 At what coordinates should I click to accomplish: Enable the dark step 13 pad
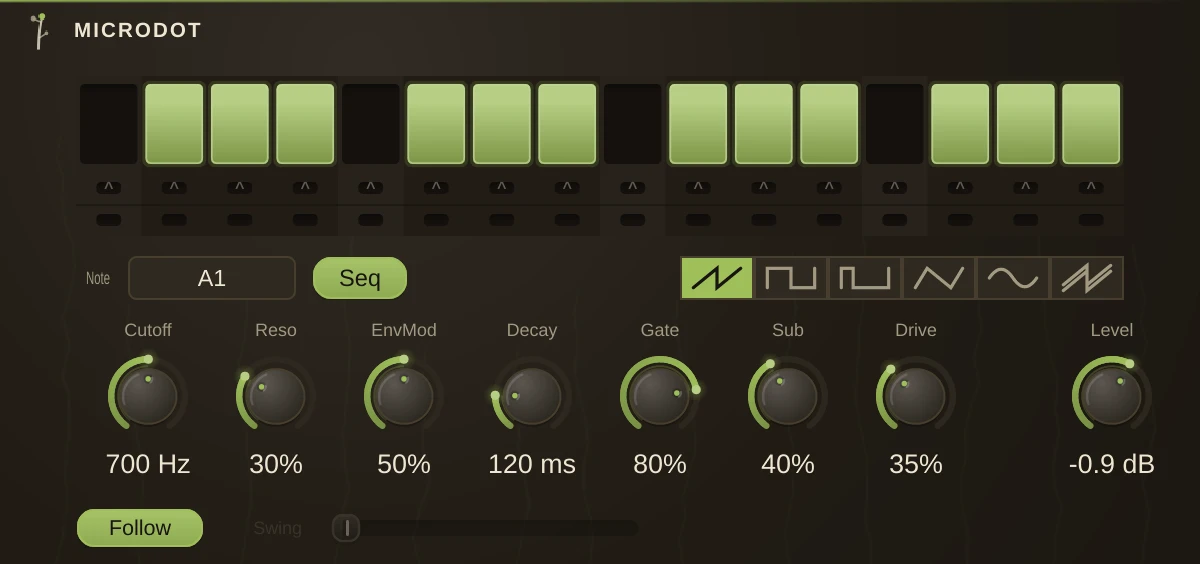(x=895, y=124)
